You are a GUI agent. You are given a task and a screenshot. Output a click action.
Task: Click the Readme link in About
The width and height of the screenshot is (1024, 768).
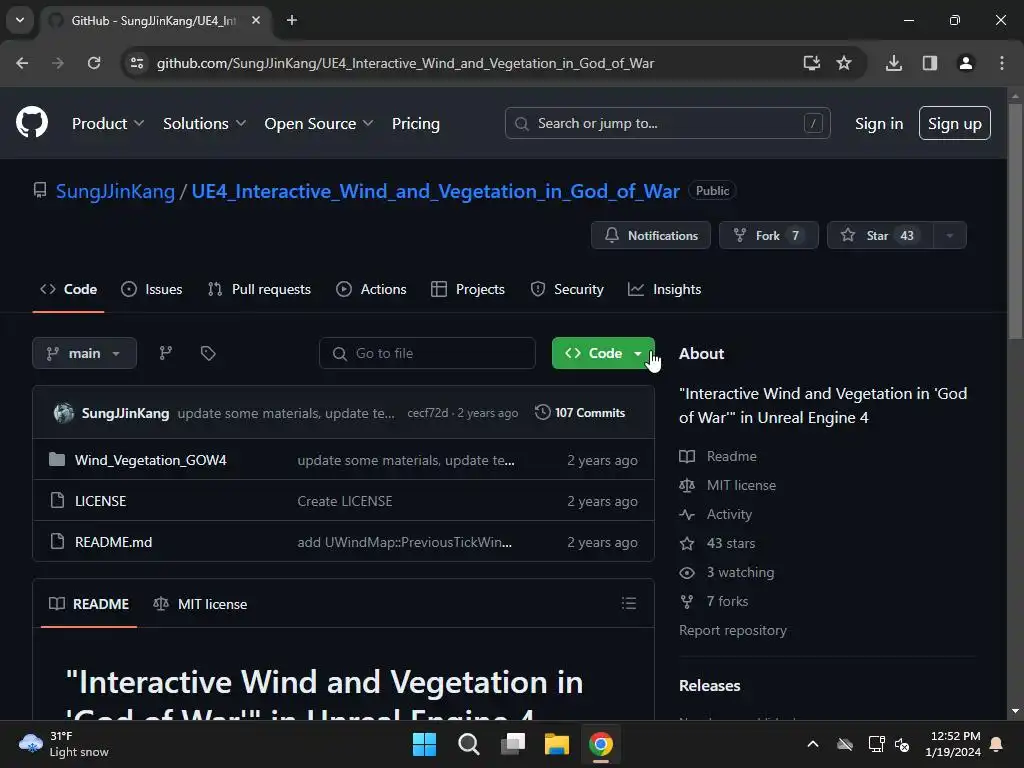pyautogui.click(x=731, y=456)
